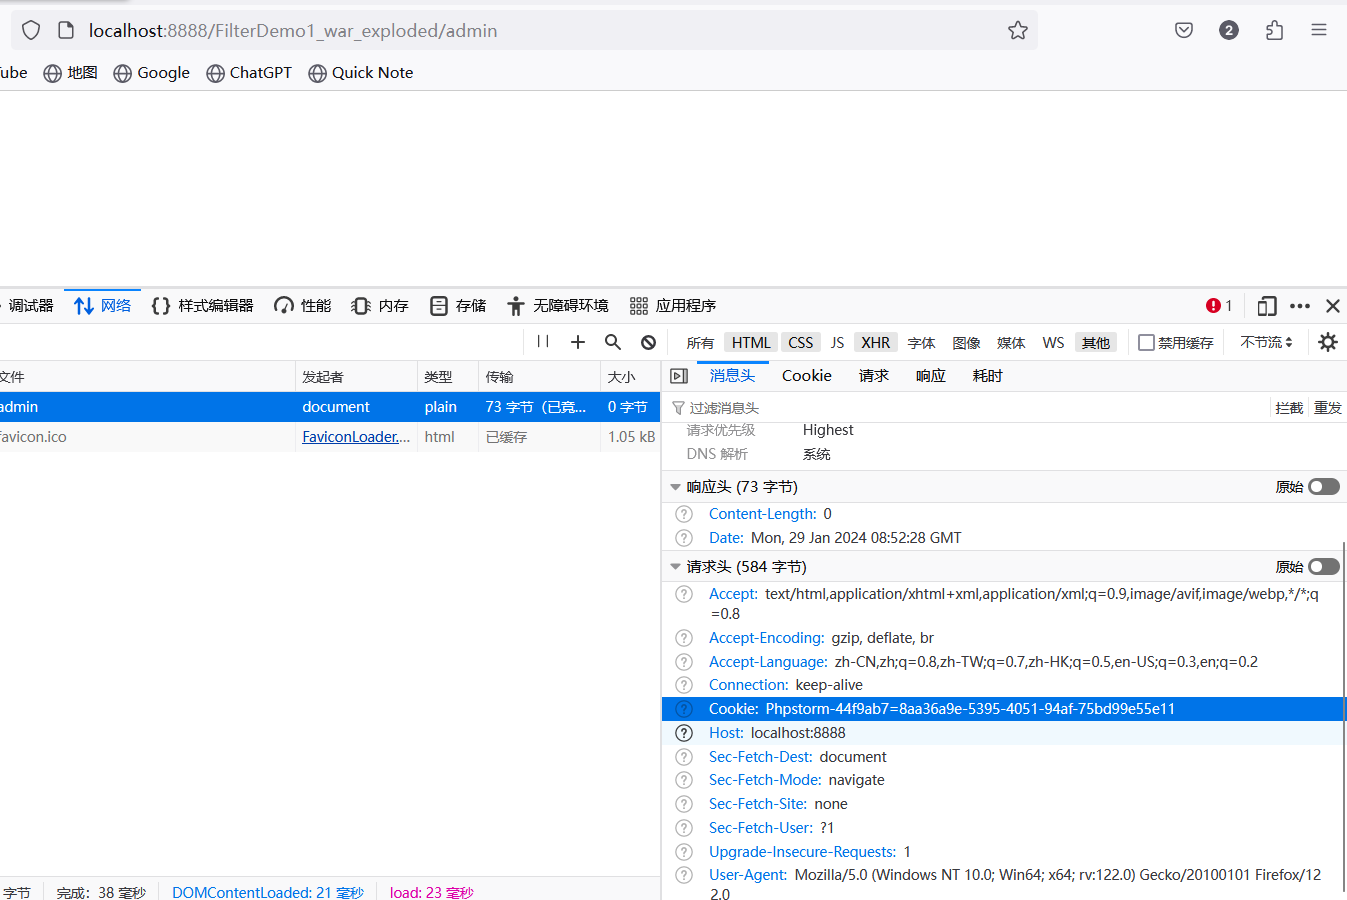Open the FaviconLoader initiator link

point(356,437)
